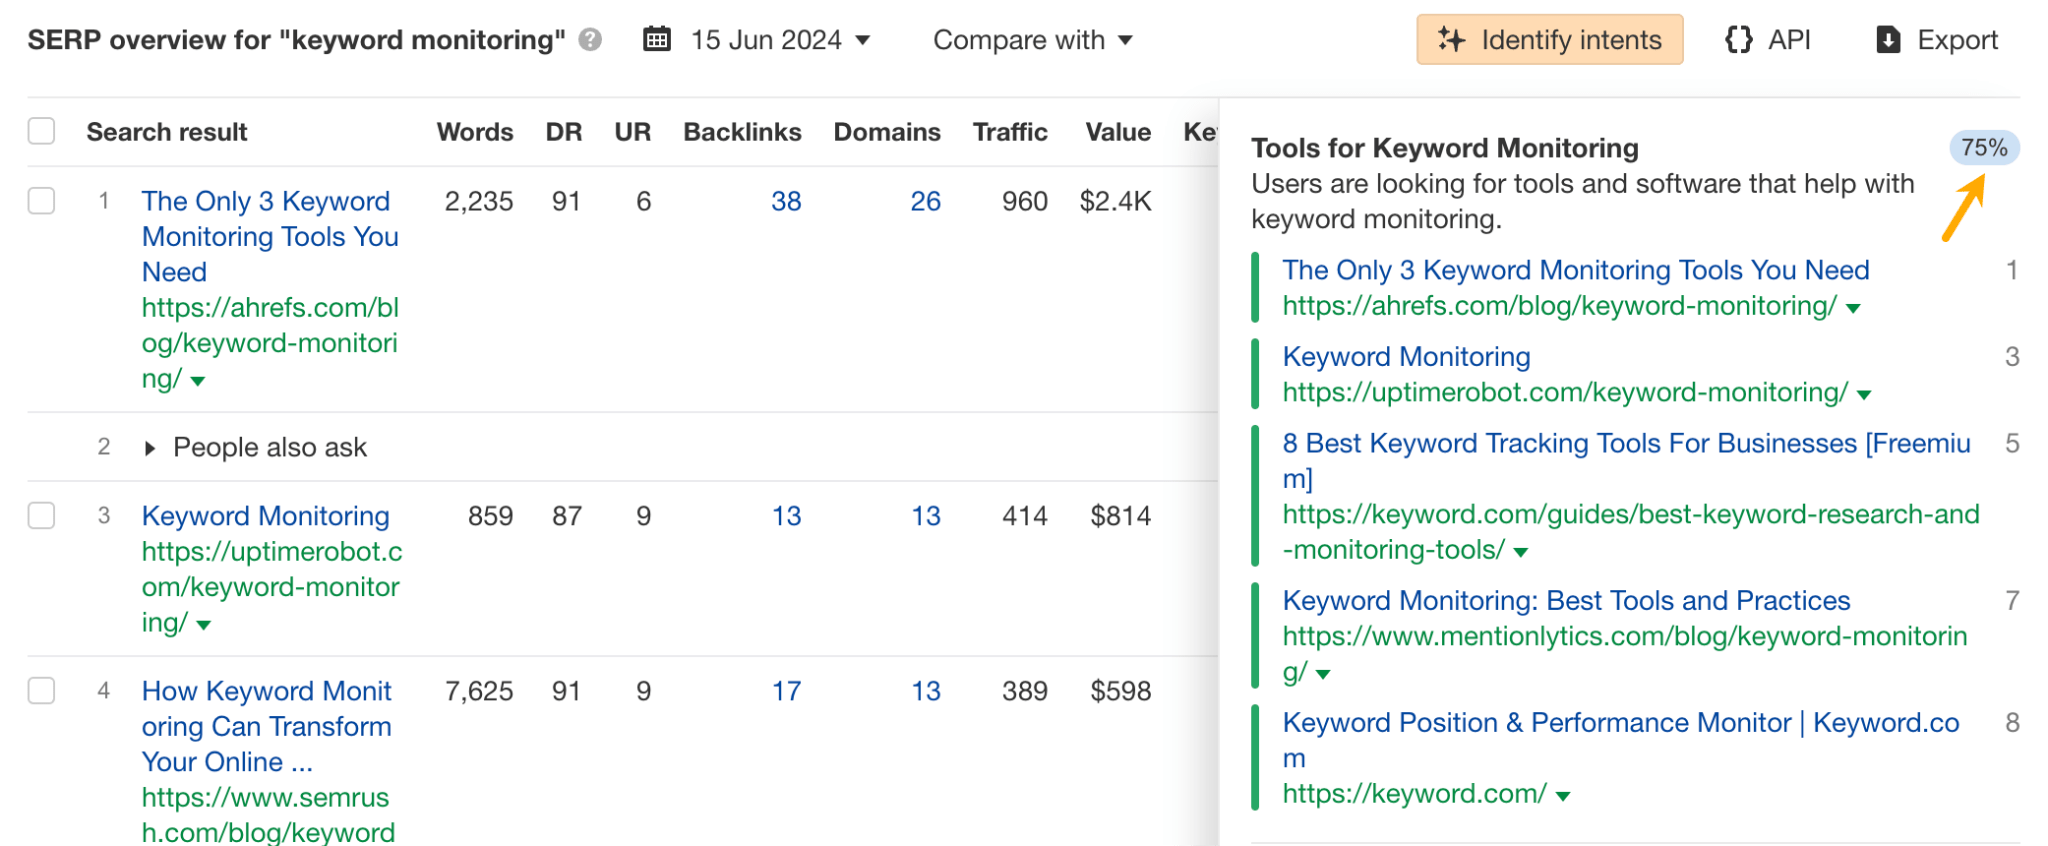This screenshot has width=2048, height=846.
Task: Sort by the Backlinks column header
Action: tap(742, 132)
